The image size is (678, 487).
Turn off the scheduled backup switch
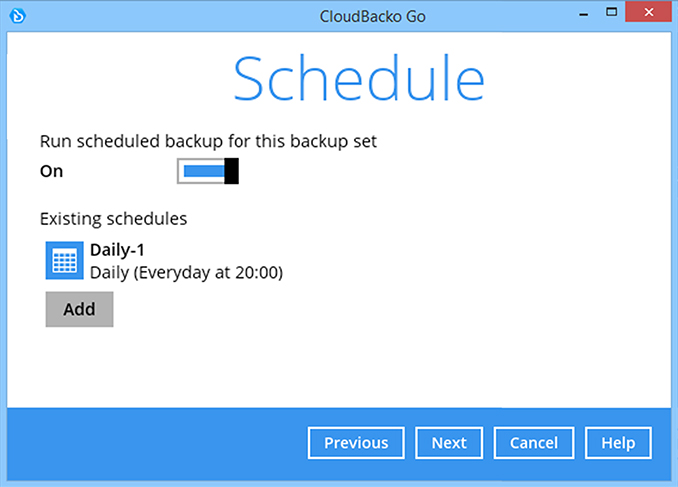[x=208, y=172]
